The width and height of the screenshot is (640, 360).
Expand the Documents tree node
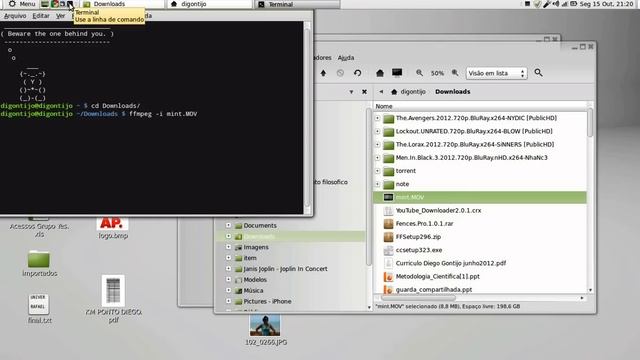[x=229, y=225]
